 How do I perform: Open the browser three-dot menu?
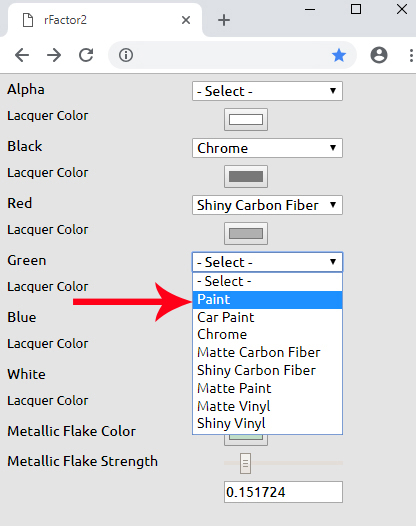[x=411, y=55]
